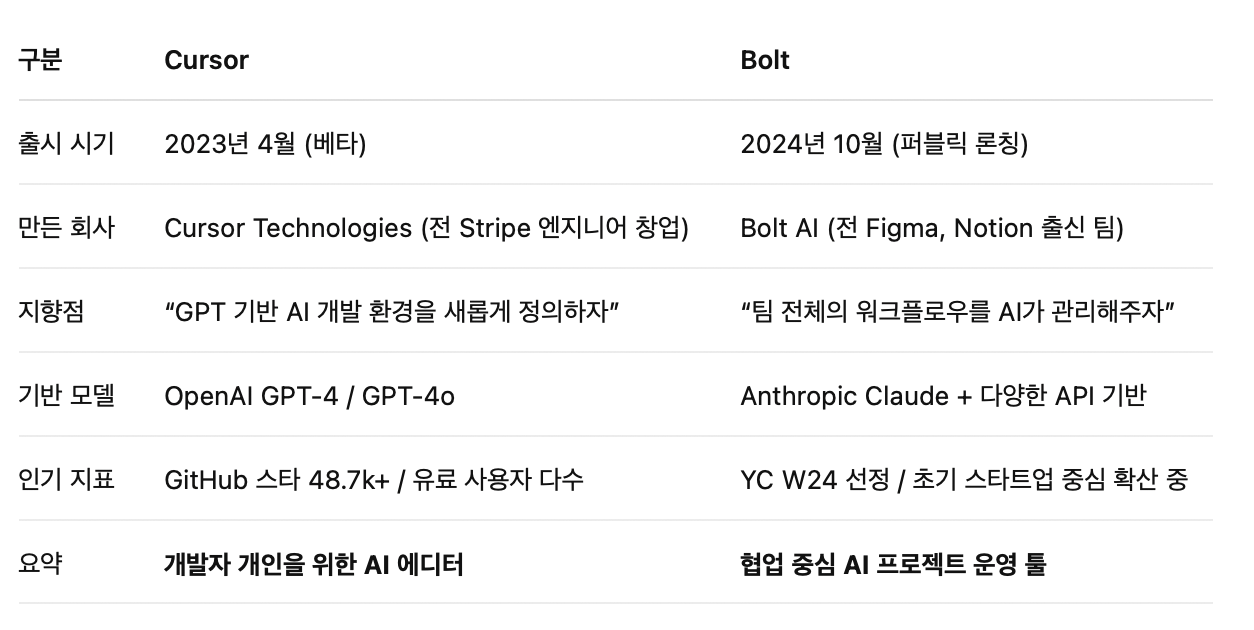Select the 만든 회사 row label
The image size is (1254, 630).
[x=66, y=228]
